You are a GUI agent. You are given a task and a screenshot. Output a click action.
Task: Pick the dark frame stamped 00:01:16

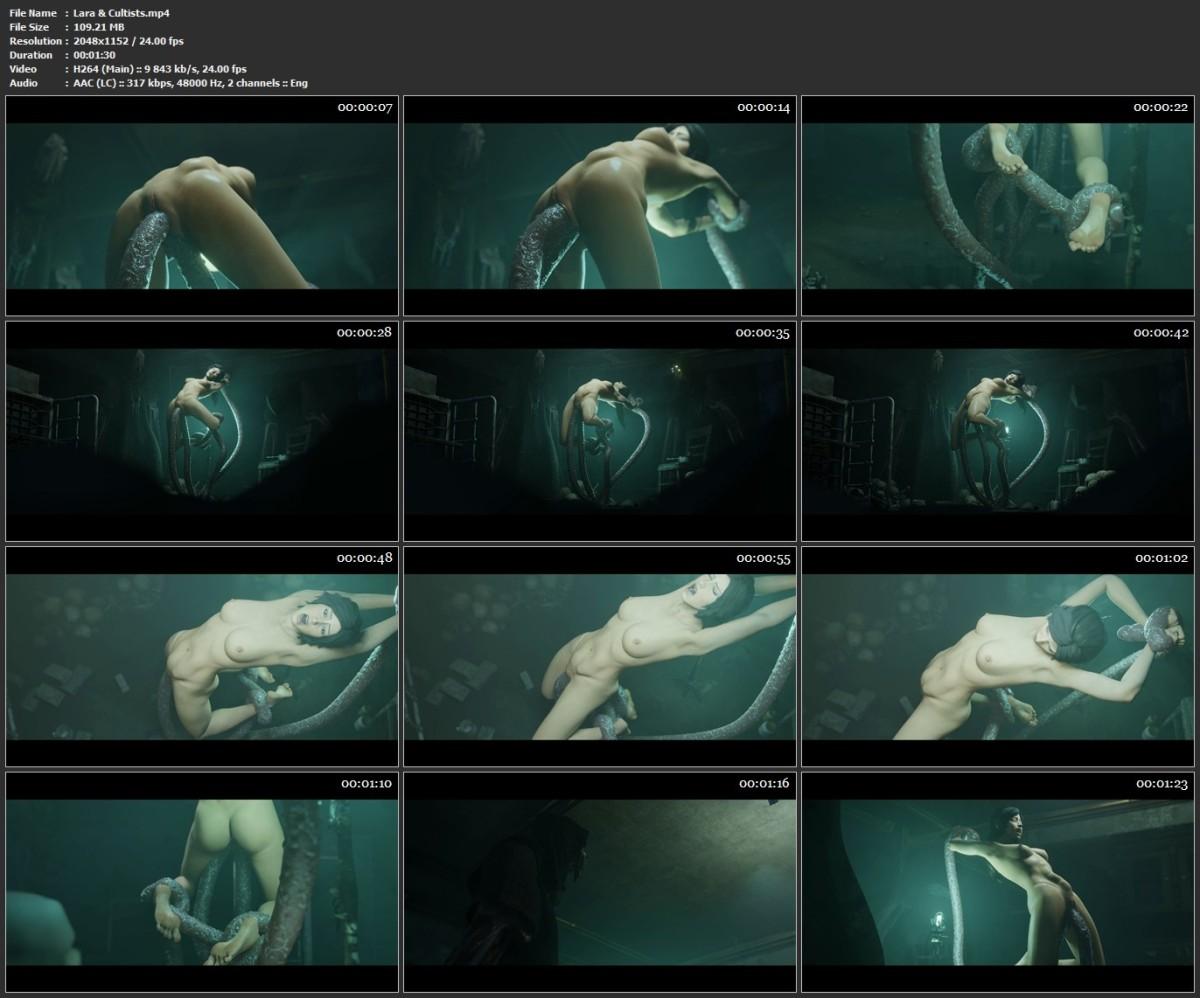click(x=600, y=881)
